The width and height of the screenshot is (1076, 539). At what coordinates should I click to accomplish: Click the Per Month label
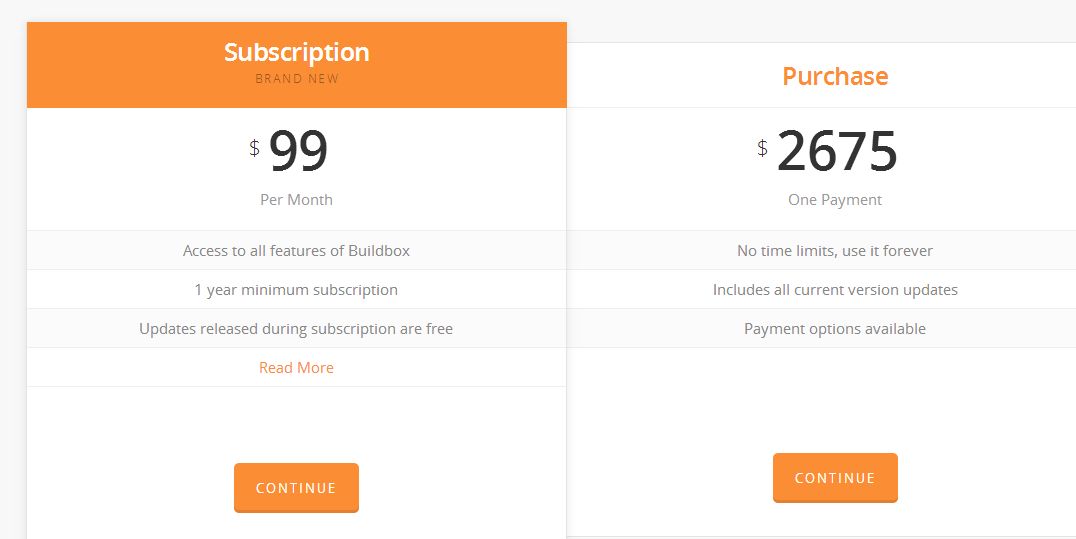[296, 200]
